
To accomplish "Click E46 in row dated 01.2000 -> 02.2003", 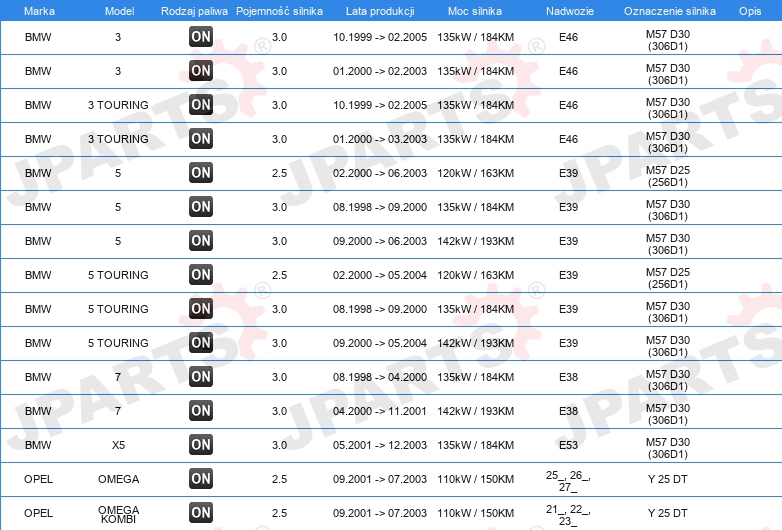I will pyautogui.click(x=569, y=71).
